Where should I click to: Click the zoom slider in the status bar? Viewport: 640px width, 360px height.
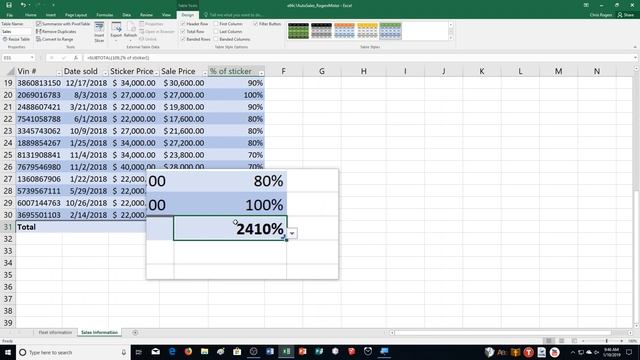(607, 341)
